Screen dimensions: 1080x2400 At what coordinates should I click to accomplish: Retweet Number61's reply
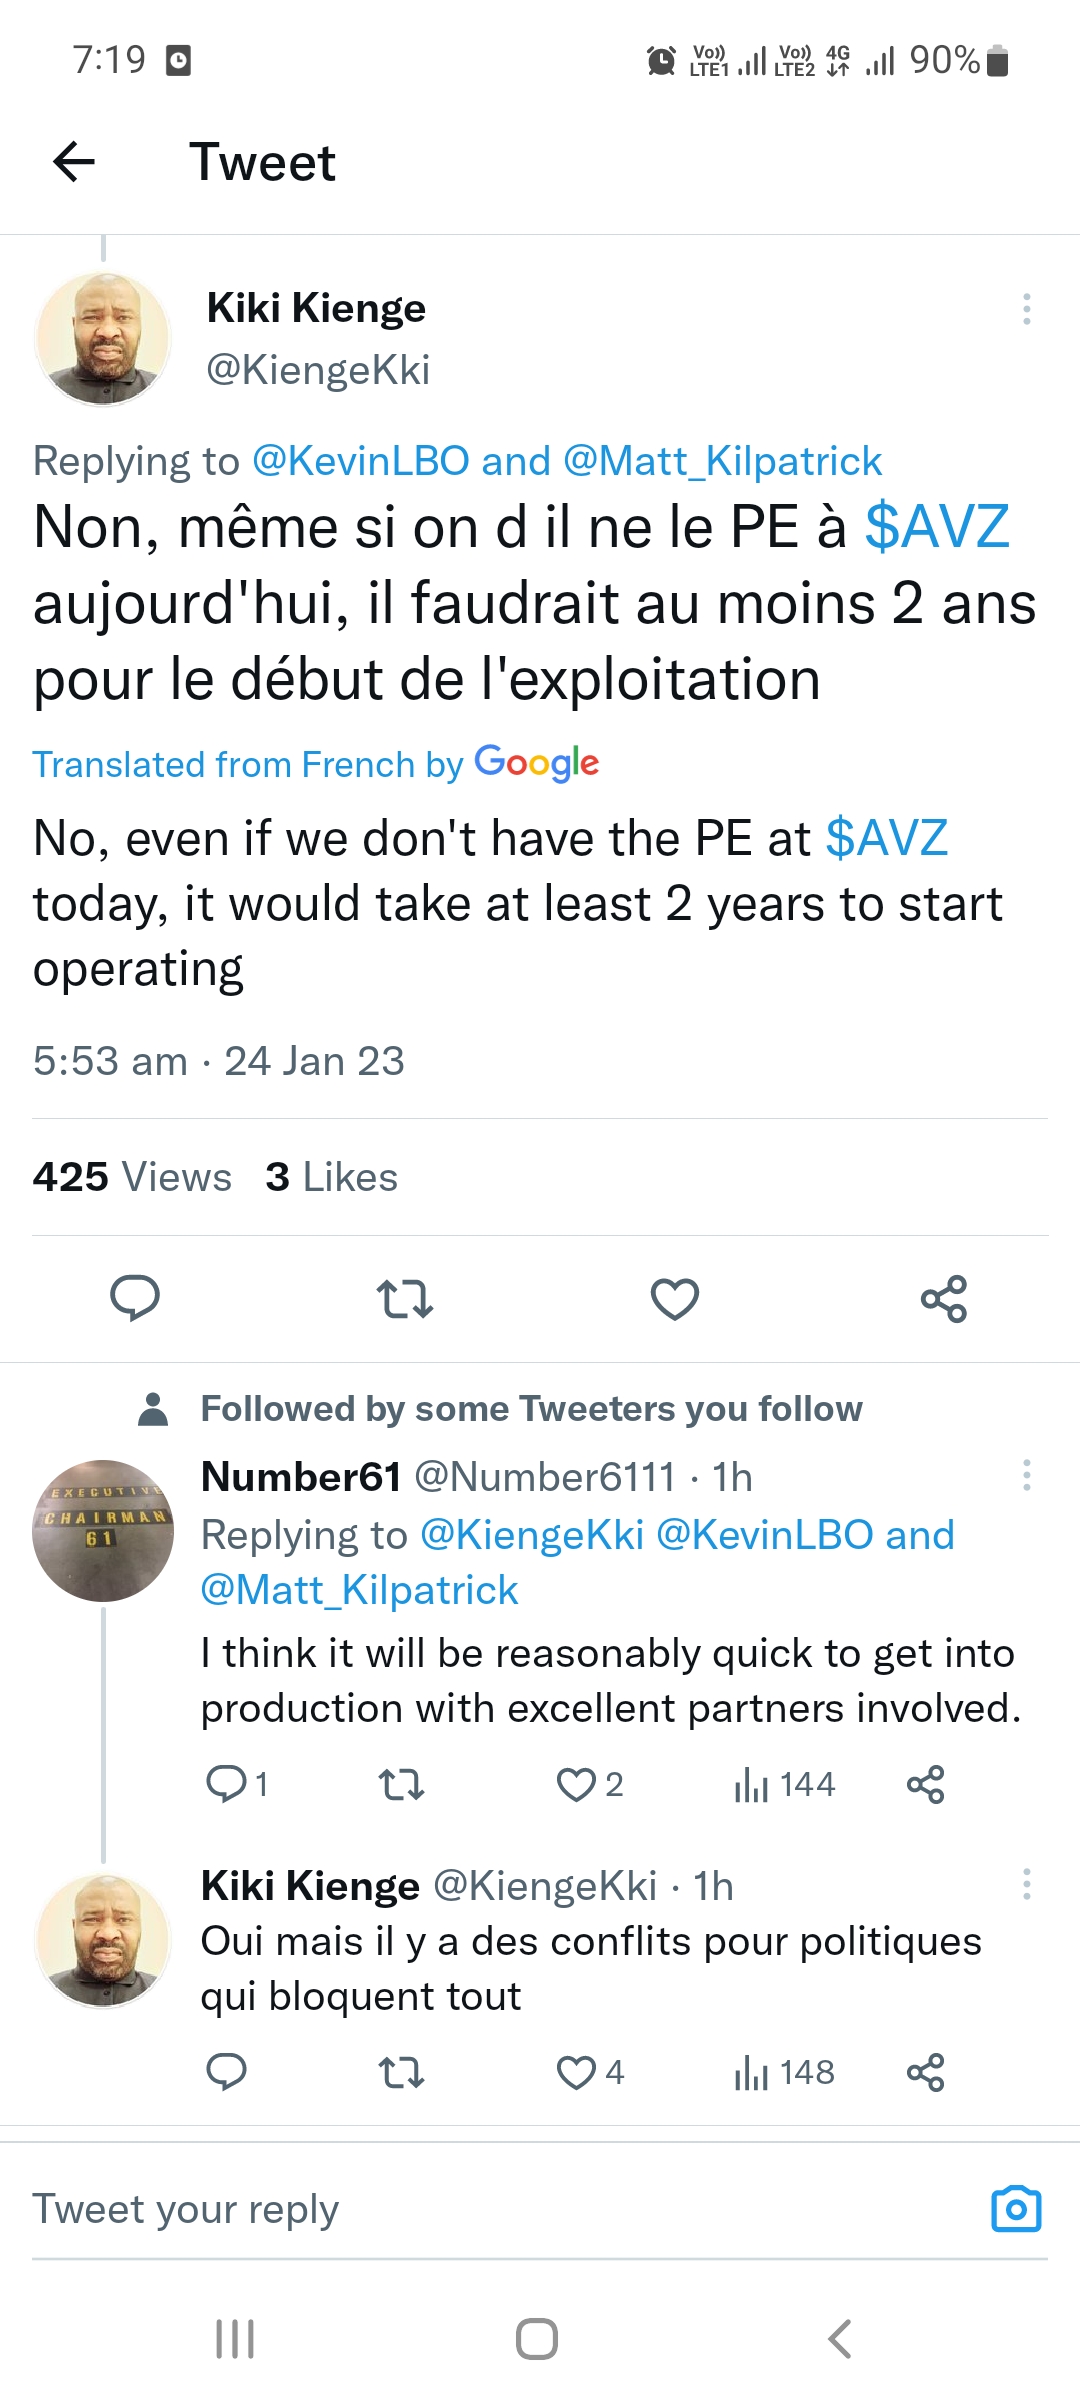[x=402, y=1784]
